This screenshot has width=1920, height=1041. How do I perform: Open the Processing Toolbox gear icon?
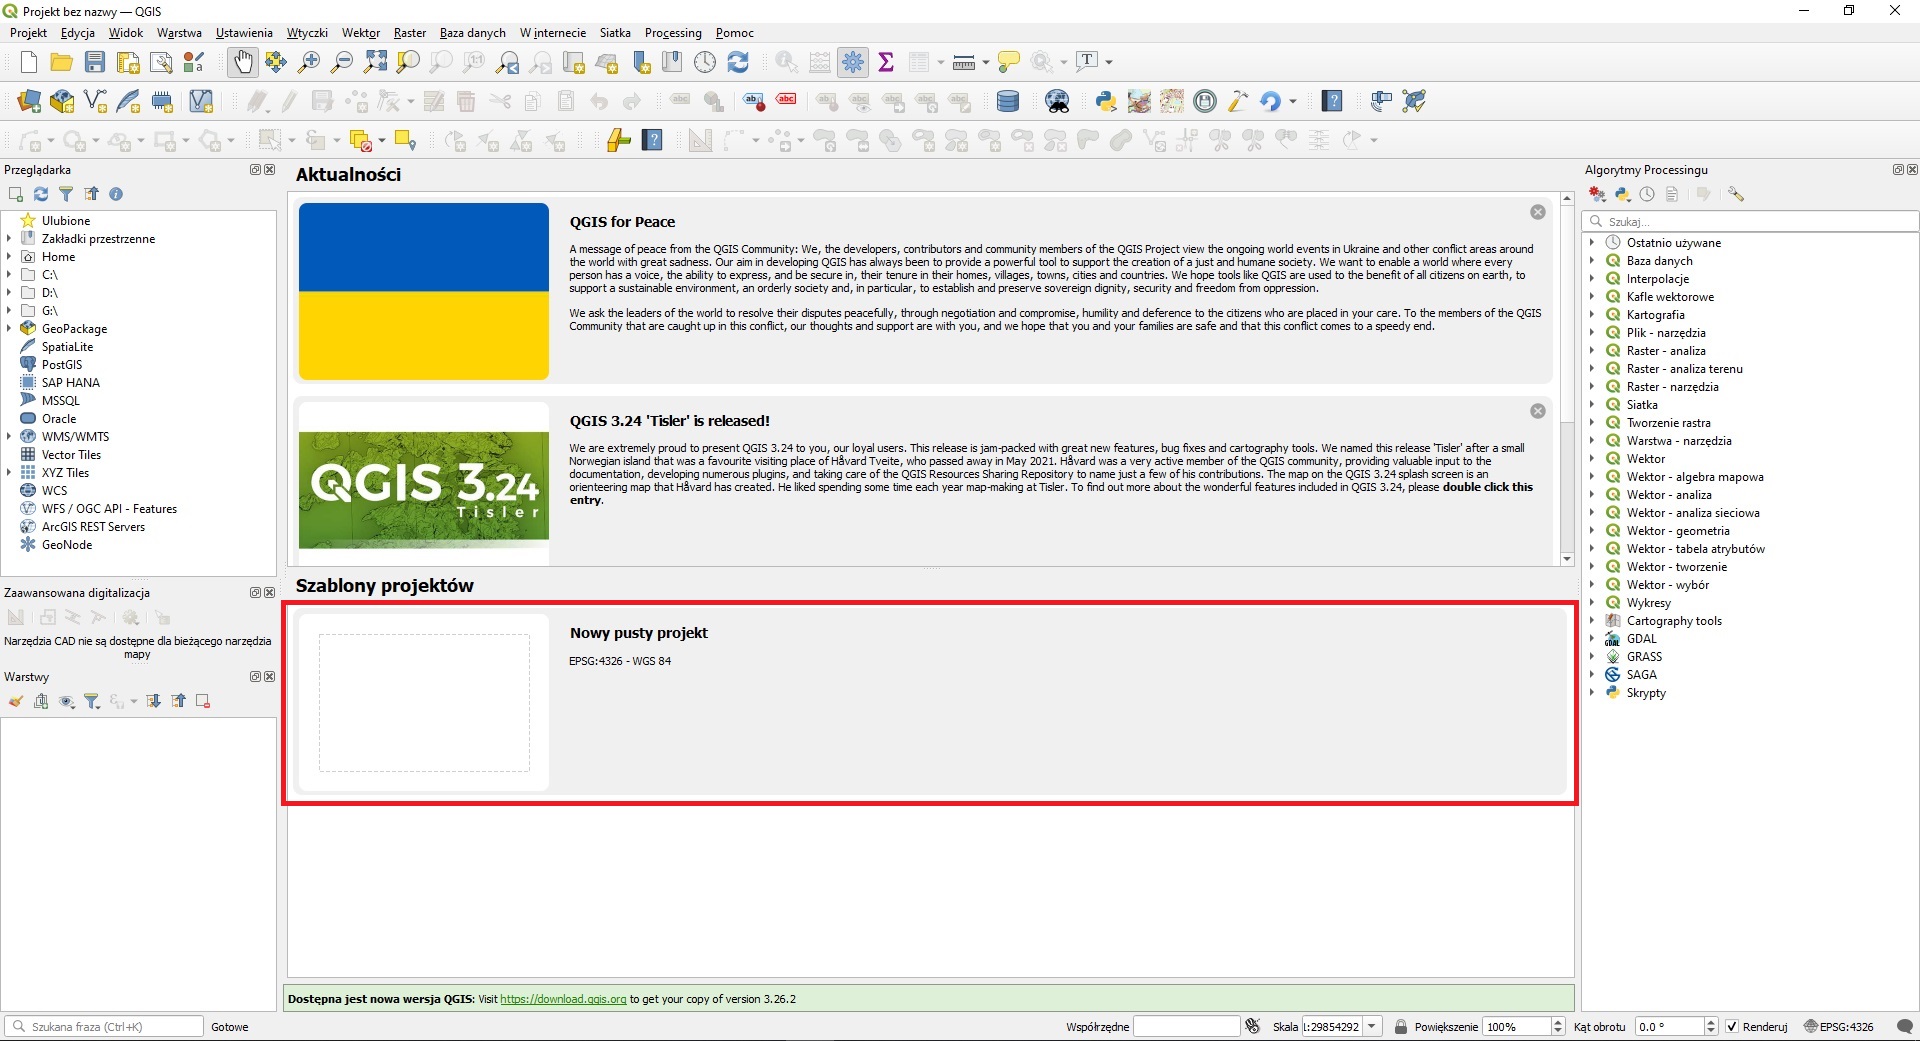click(x=853, y=62)
